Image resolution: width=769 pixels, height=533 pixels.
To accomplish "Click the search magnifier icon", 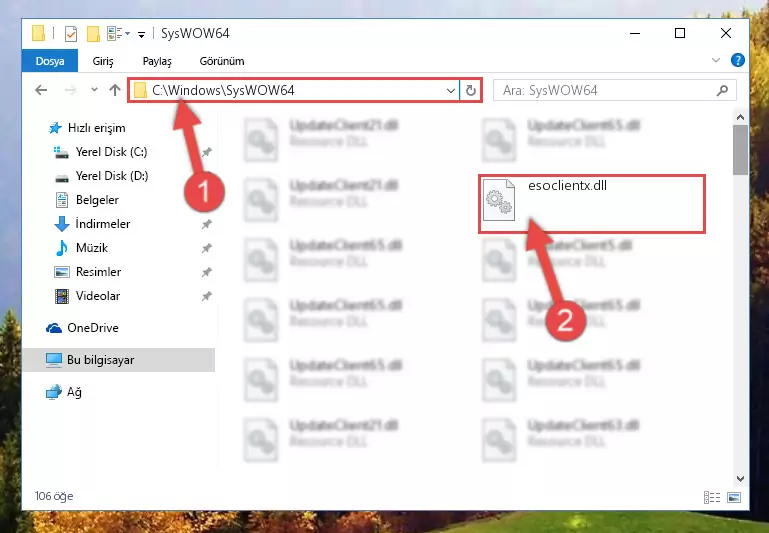I will click(x=722, y=91).
